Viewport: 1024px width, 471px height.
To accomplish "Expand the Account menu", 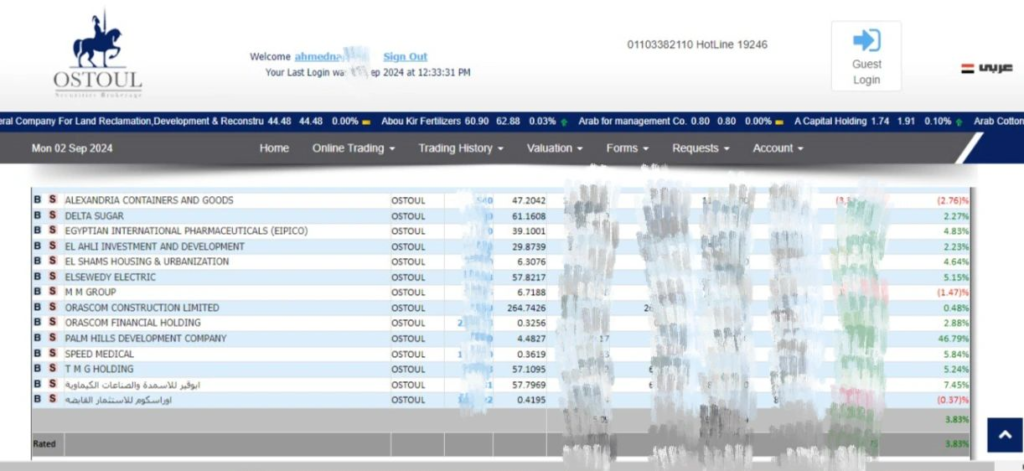I will (777, 148).
